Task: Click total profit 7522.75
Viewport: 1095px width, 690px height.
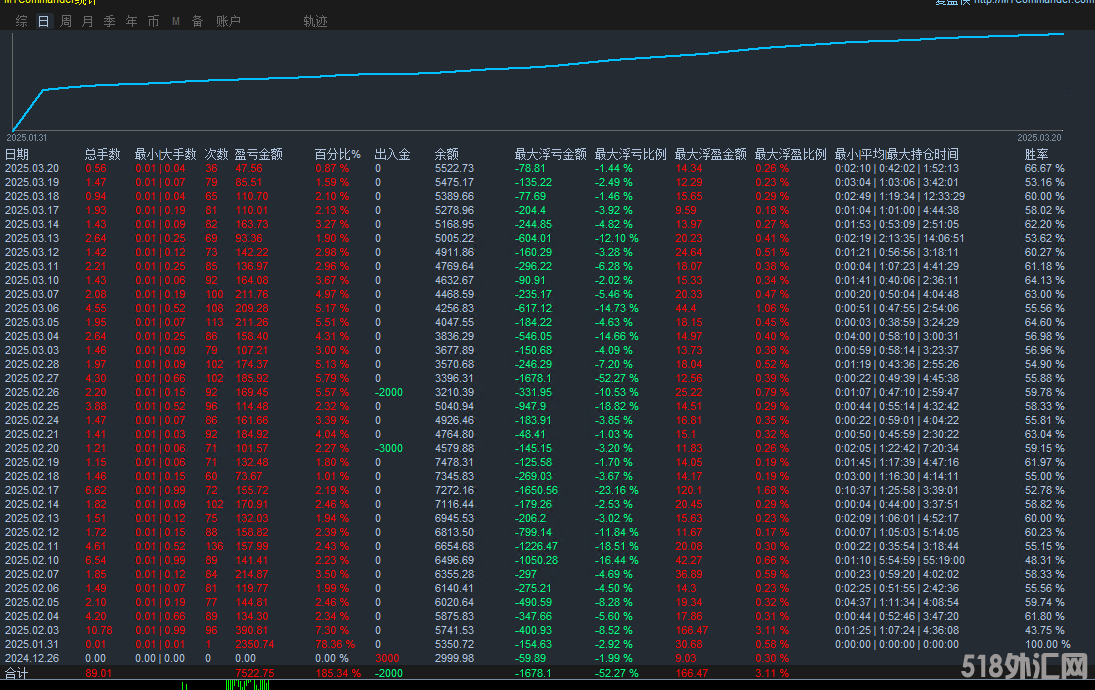Action: [255, 673]
